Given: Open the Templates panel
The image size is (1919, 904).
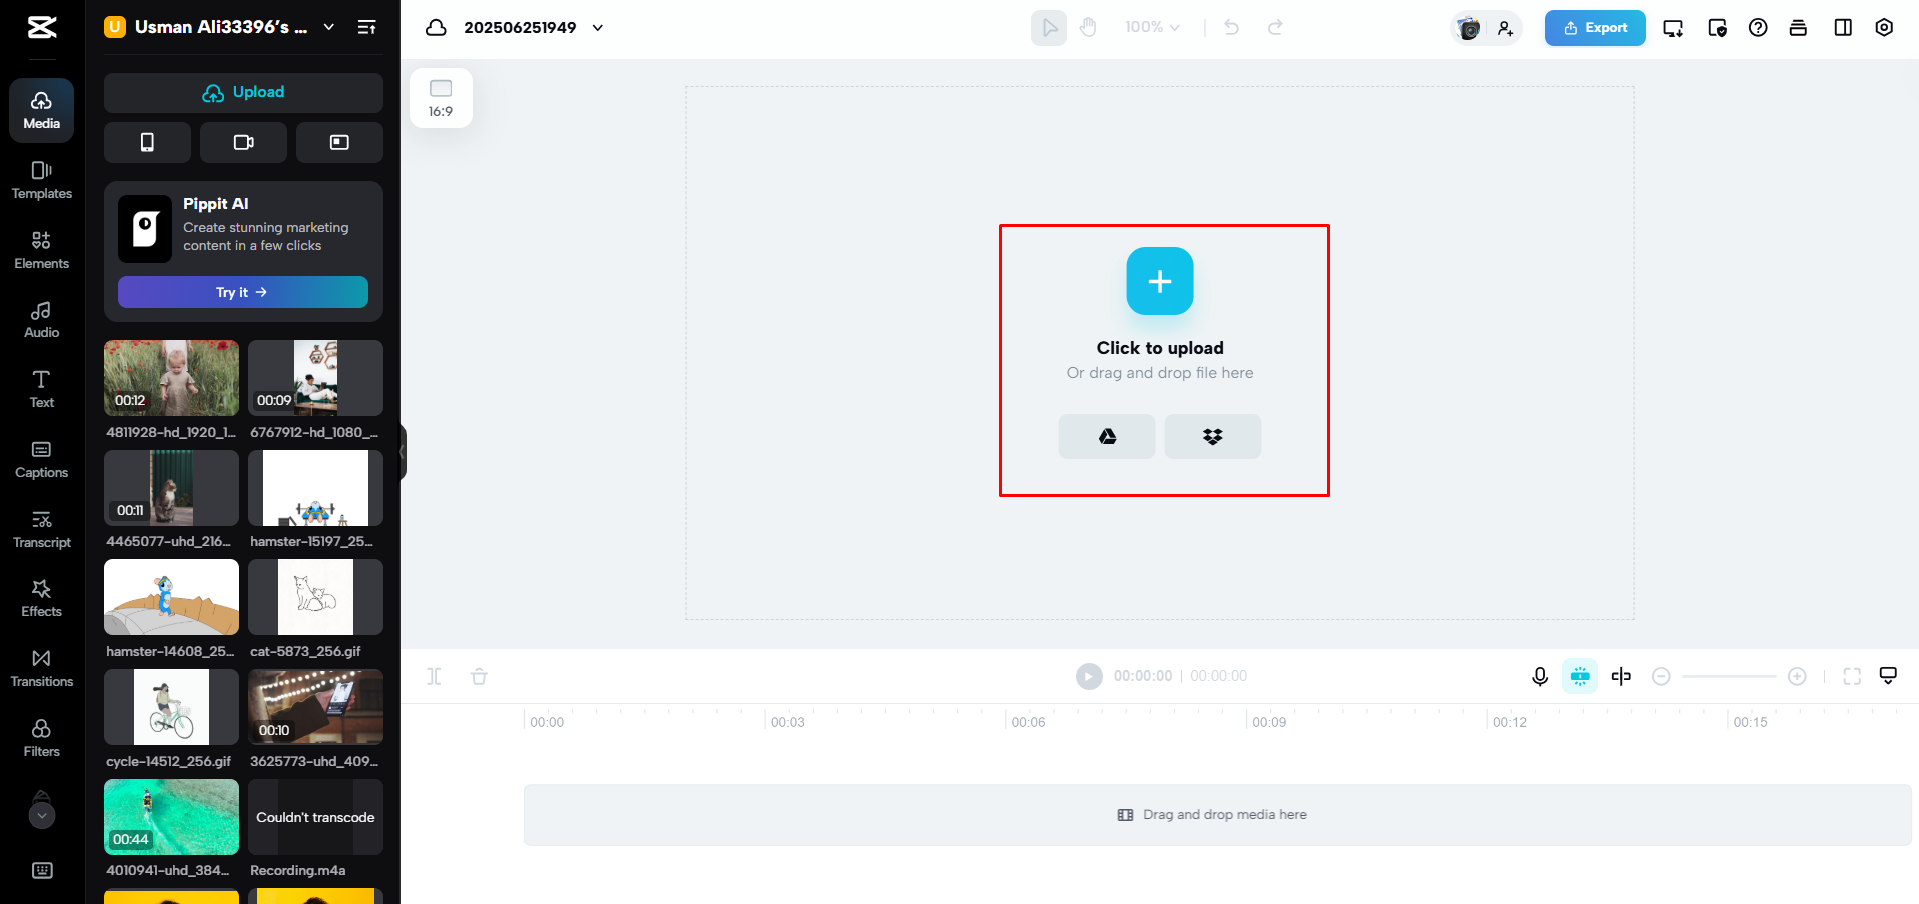Looking at the screenshot, I should pos(42,181).
